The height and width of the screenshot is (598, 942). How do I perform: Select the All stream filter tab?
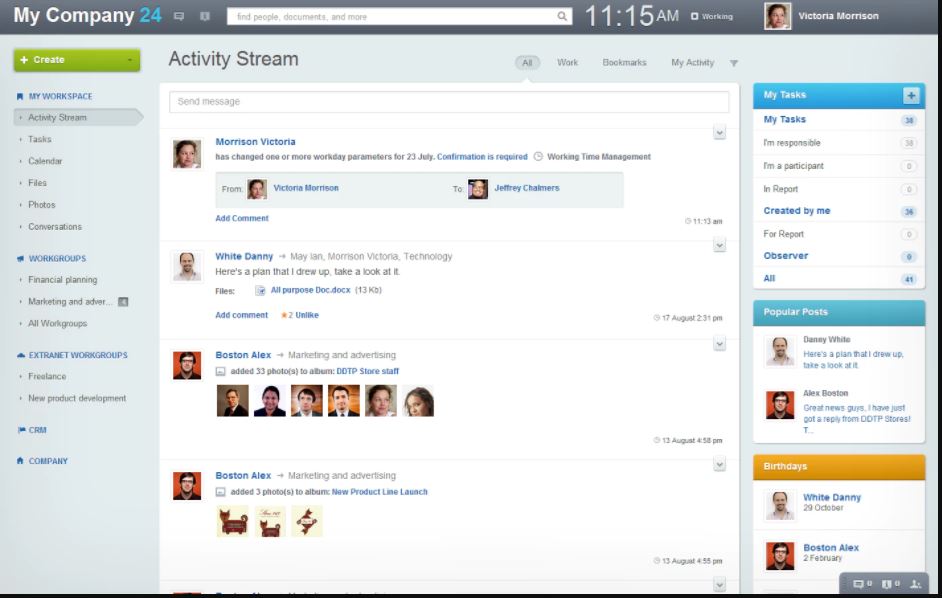pyautogui.click(x=527, y=63)
